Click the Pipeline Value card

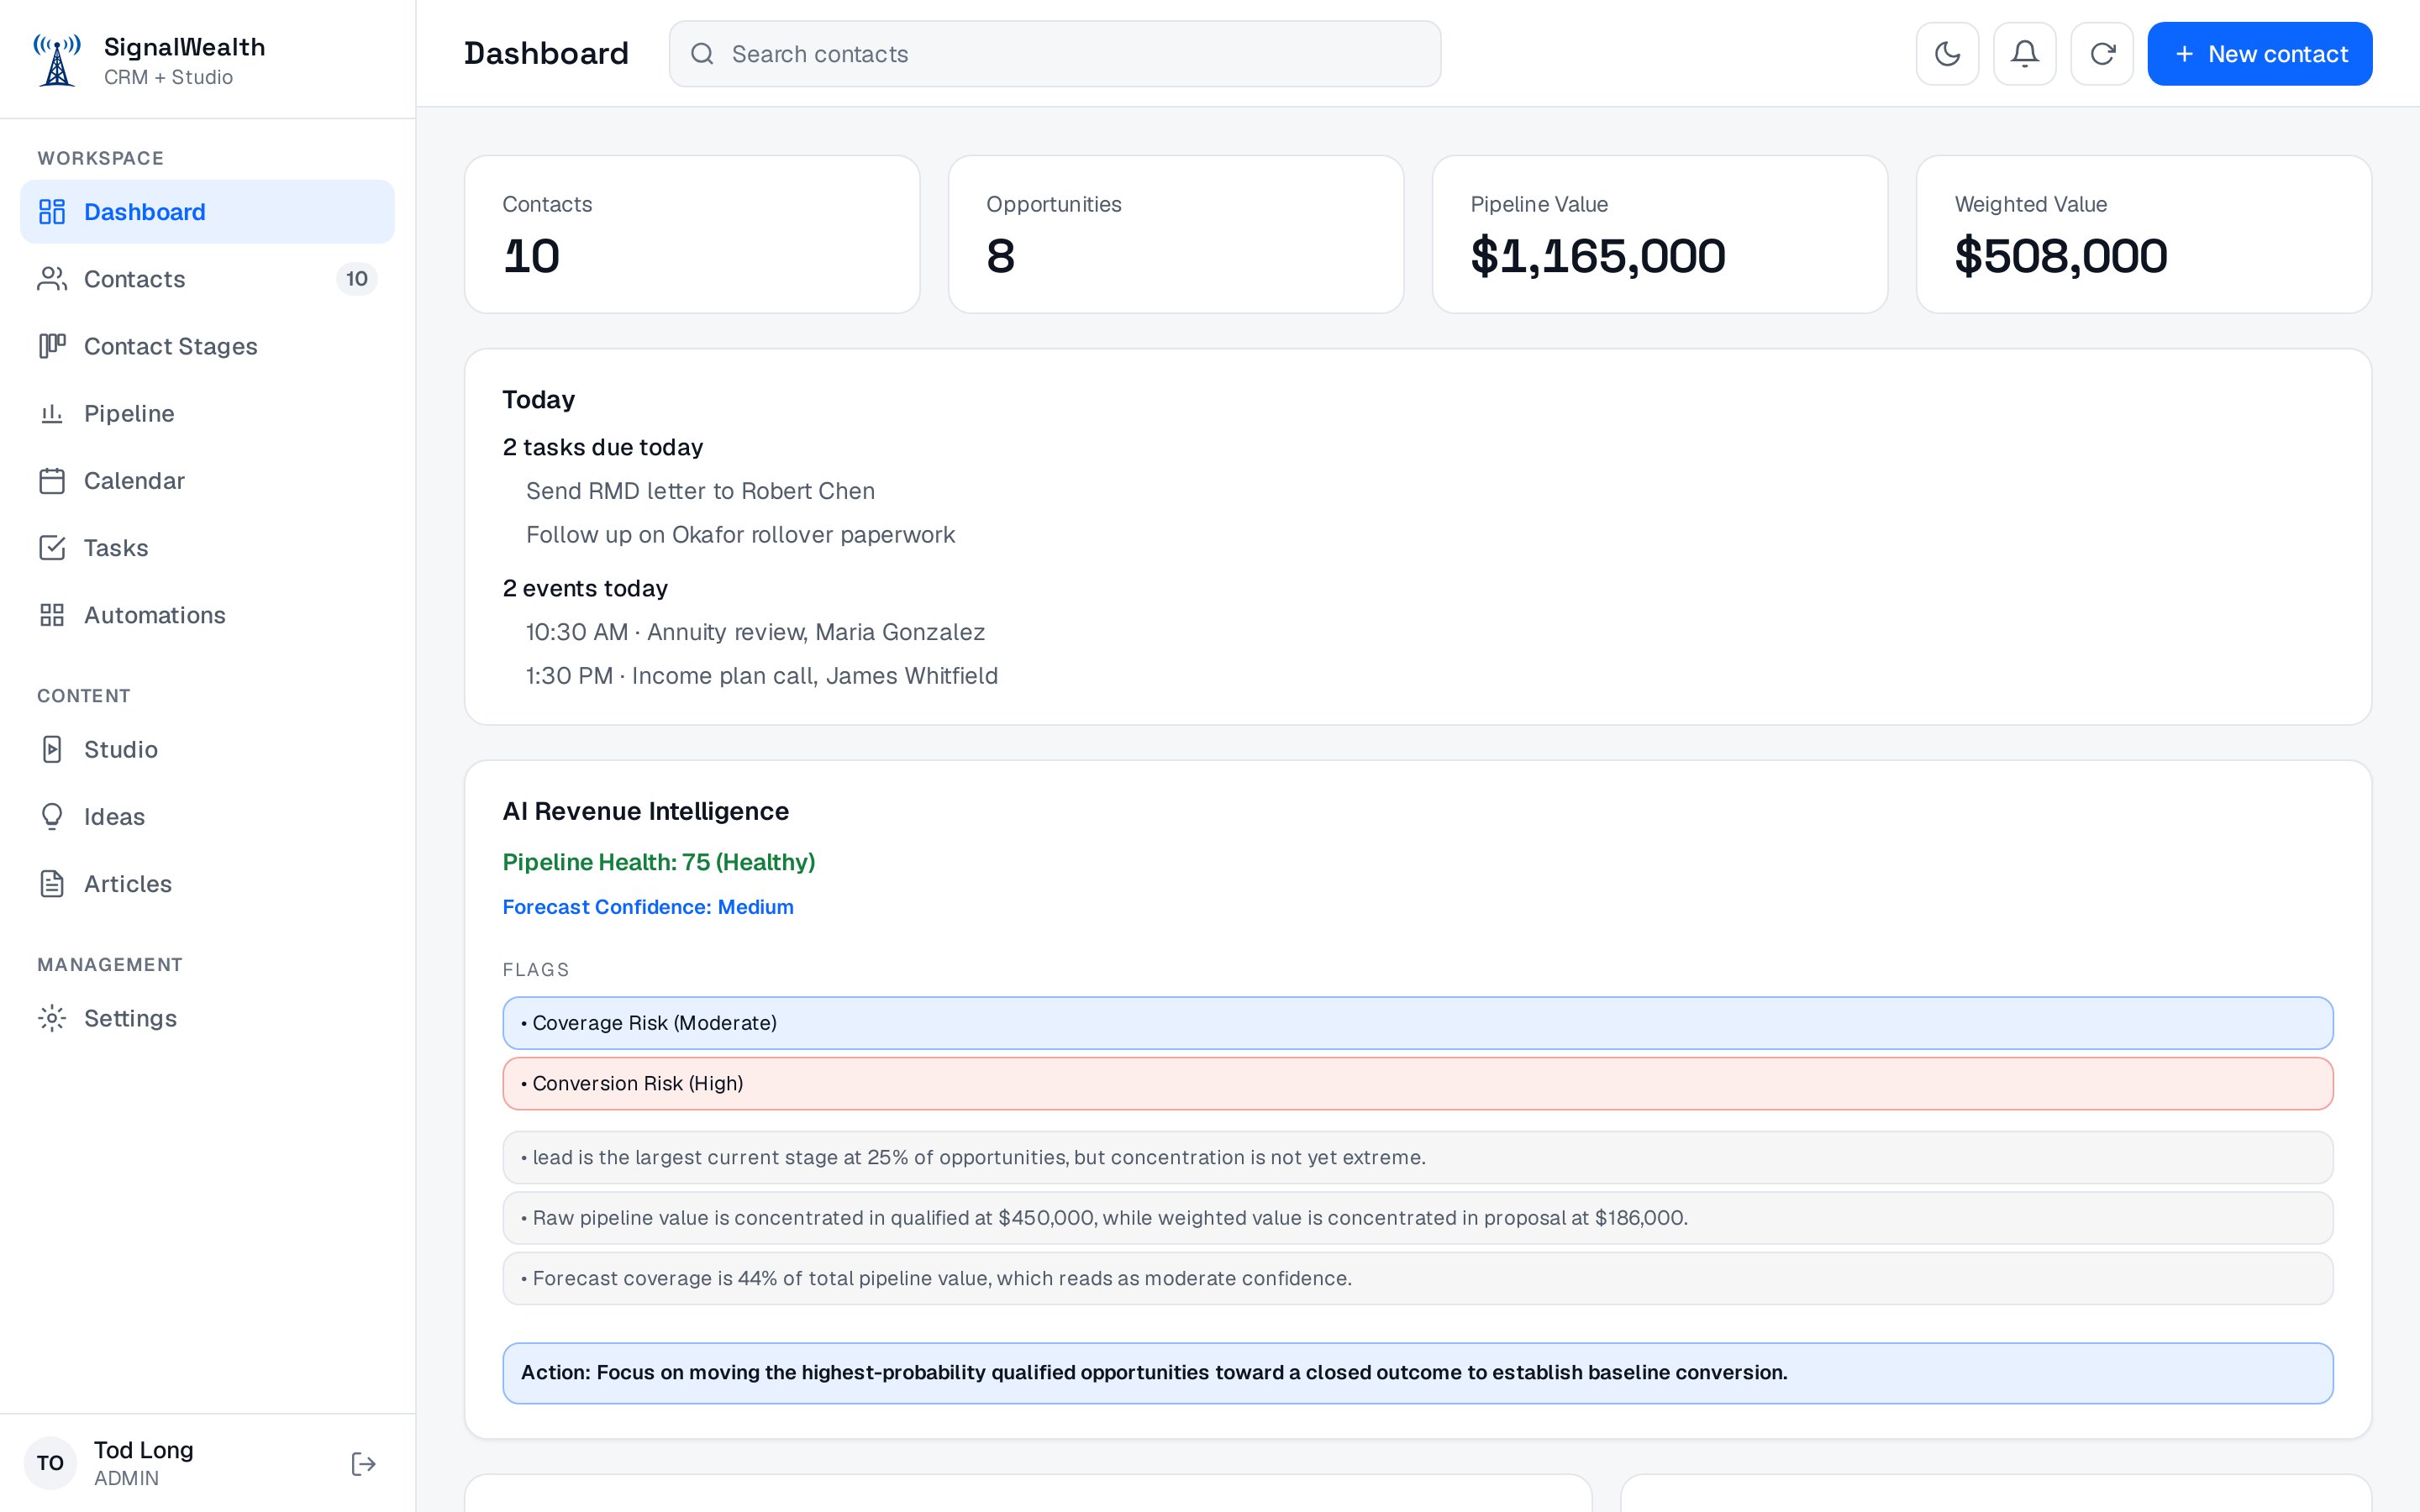(1660, 234)
